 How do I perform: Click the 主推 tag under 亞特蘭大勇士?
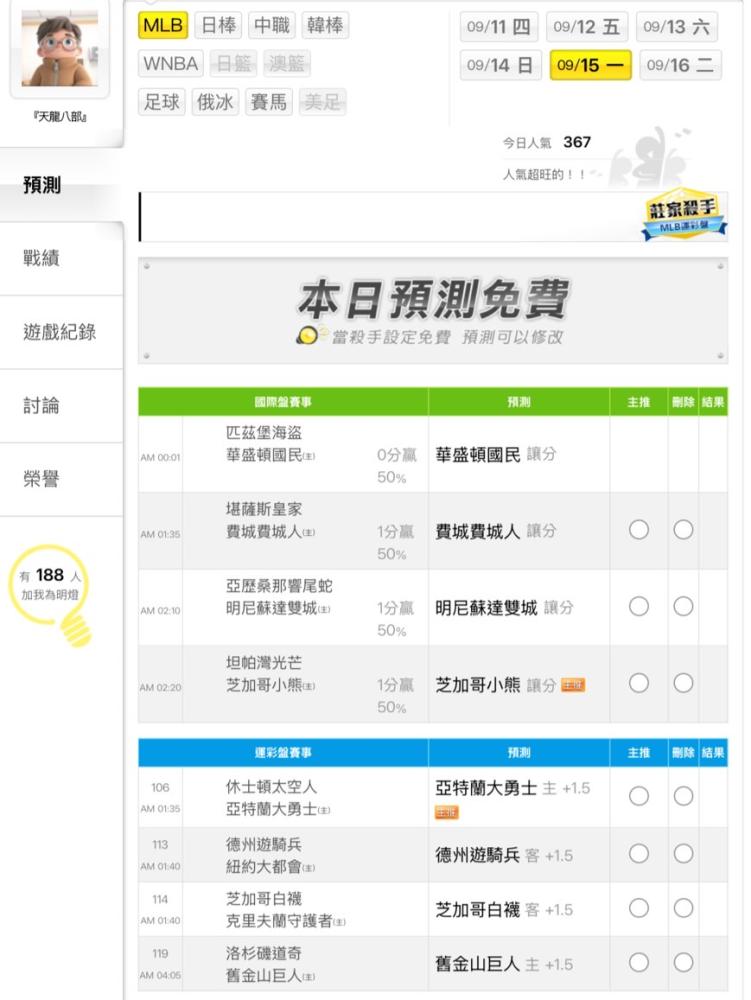click(447, 812)
